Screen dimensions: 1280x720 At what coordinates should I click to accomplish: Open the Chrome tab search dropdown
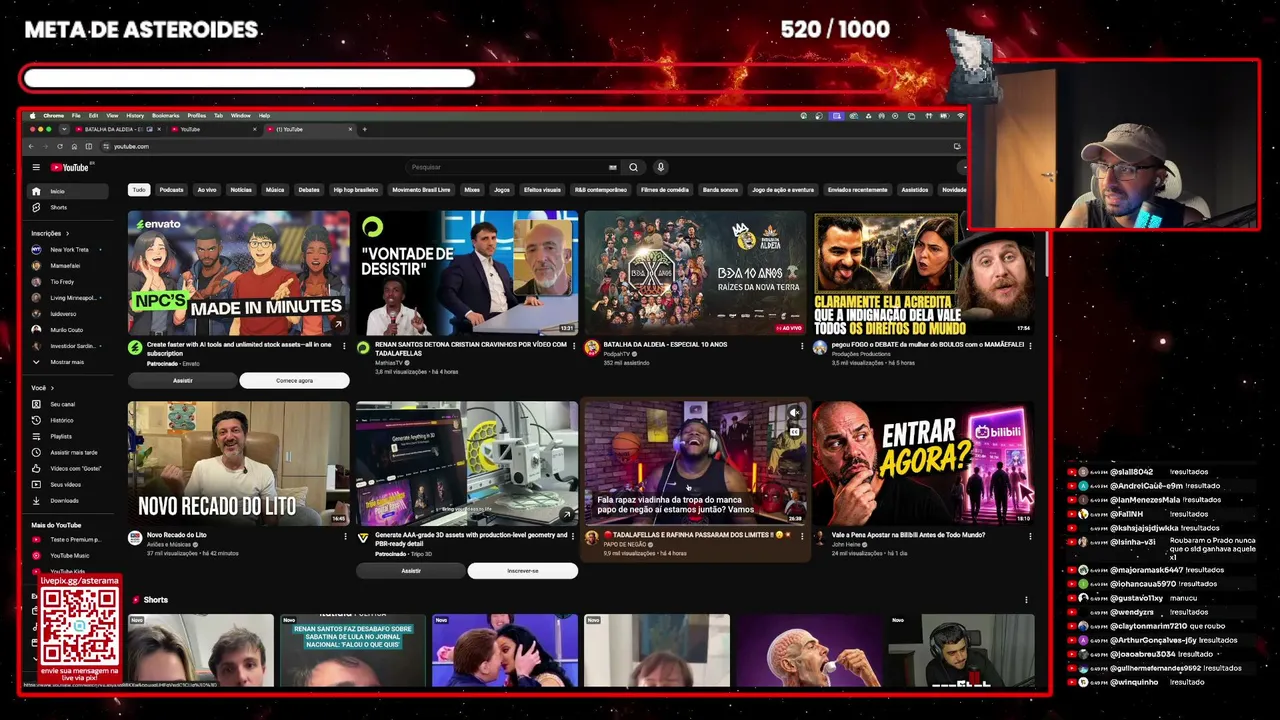(x=64, y=129)
